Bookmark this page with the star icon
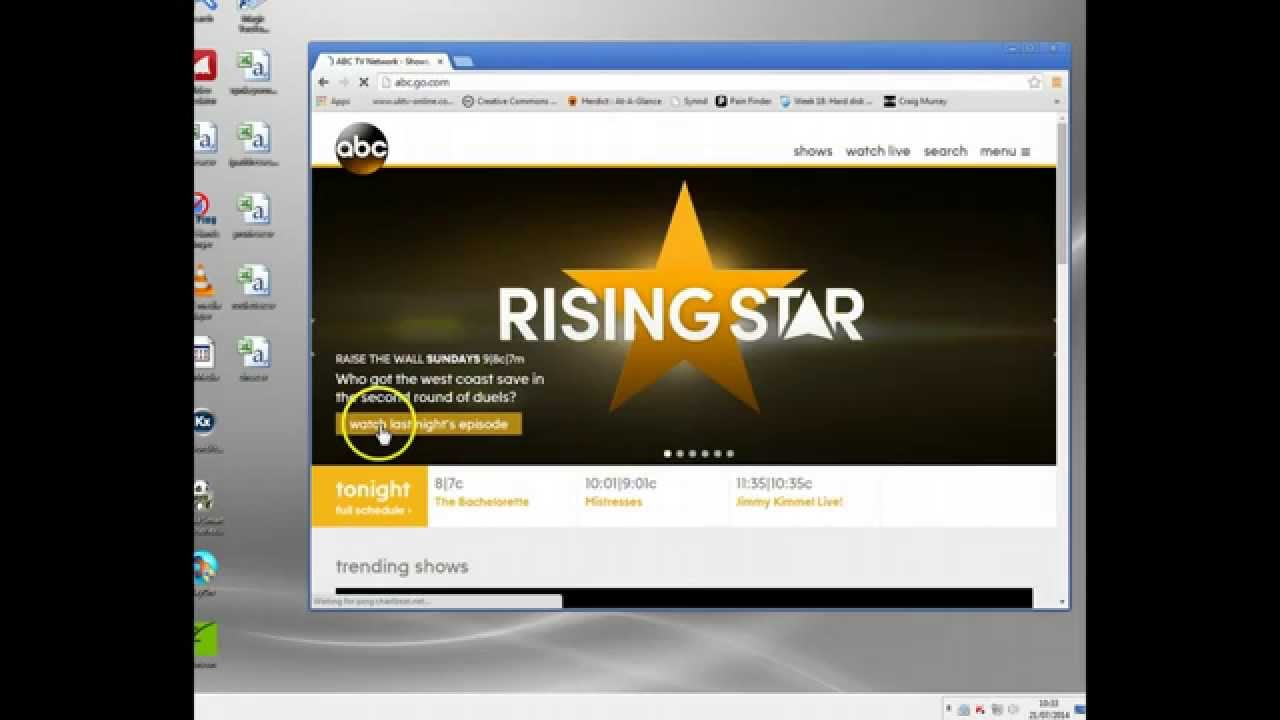Screen dimensions: 1280x720 pyautogui.click(x=1035, y=82)
